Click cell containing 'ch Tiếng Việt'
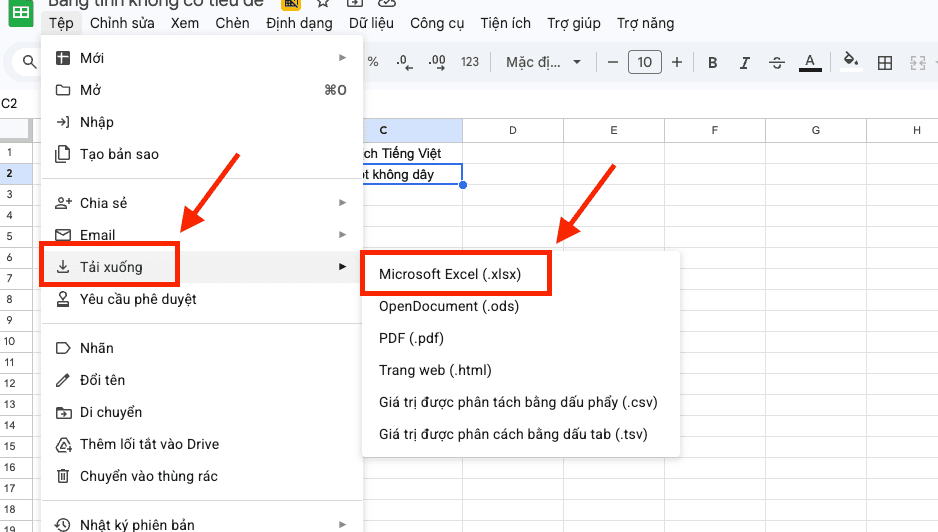938x532 pixels. pyautogui.click(x=413, y=153)
